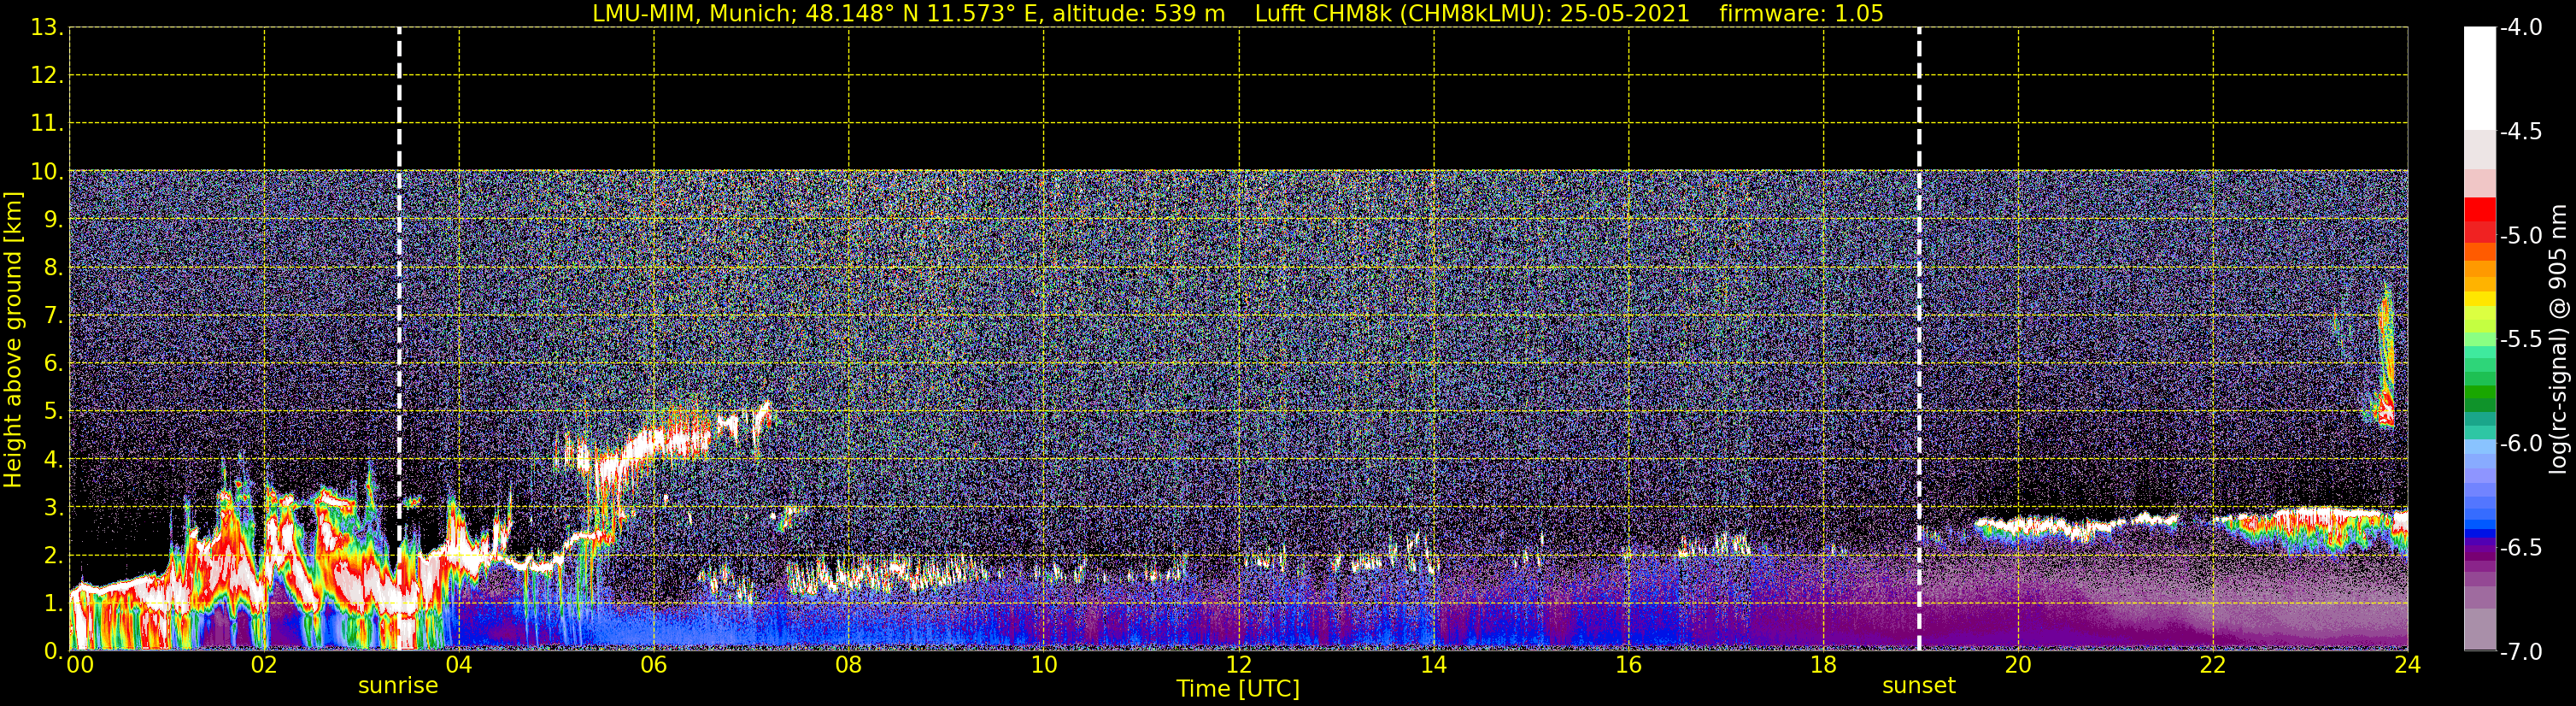Click the "4." height axis tick label
The image size is (2576, 706).
pyautogui.click(x=53, y=460)
